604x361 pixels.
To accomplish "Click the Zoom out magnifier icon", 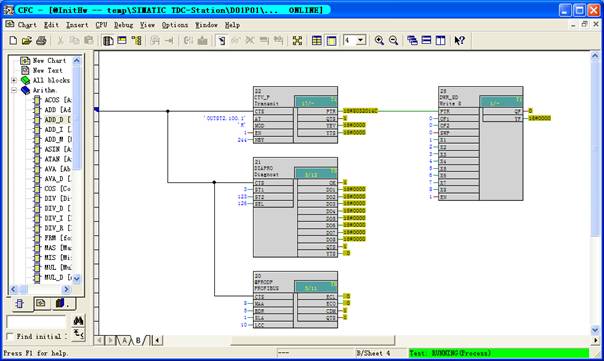I will 393,40.
